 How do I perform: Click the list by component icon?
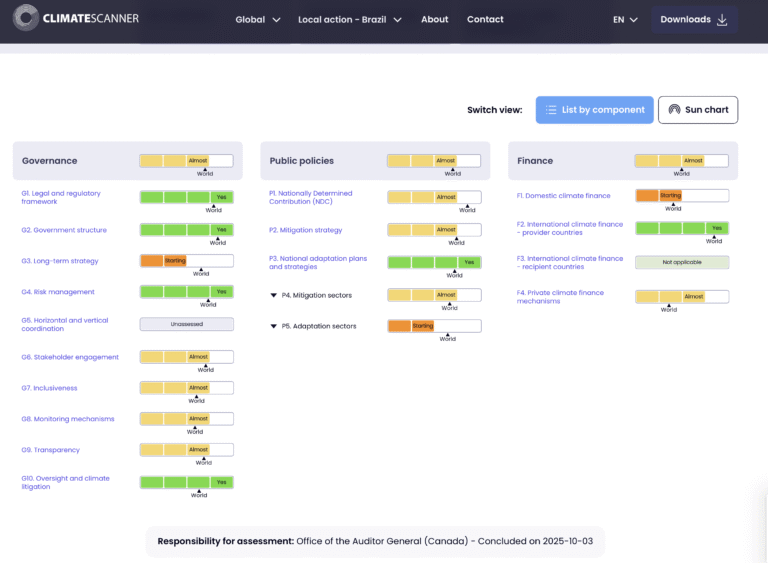(x=551, y=110)
